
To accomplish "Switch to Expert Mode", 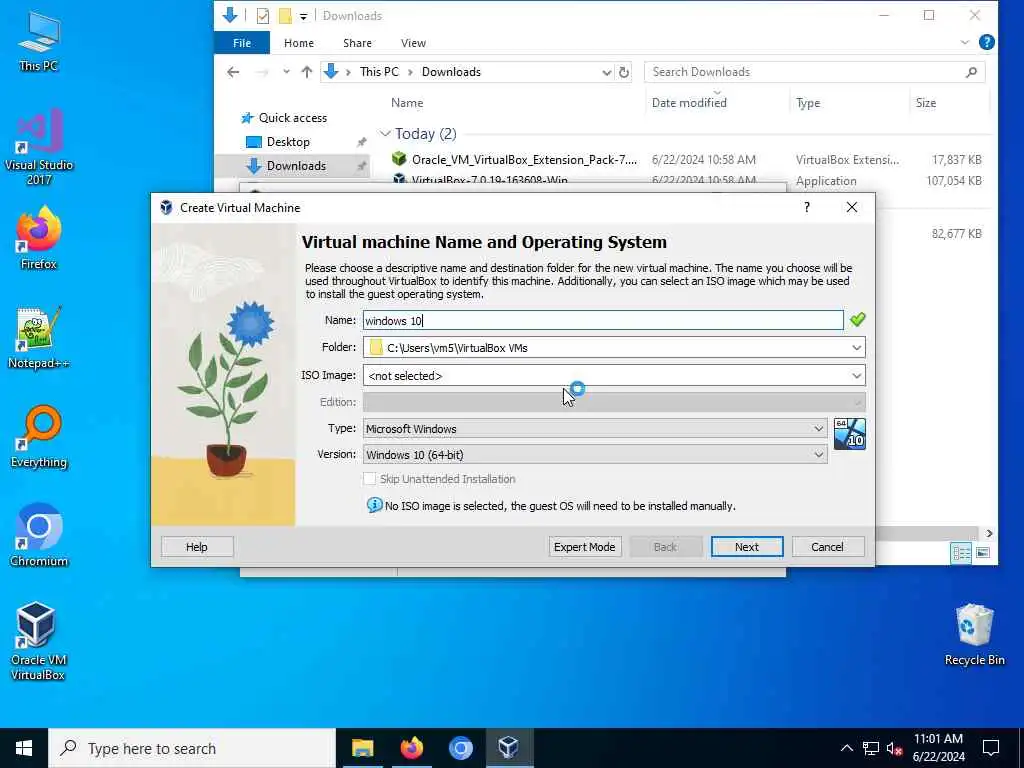I will coord(584,547).
